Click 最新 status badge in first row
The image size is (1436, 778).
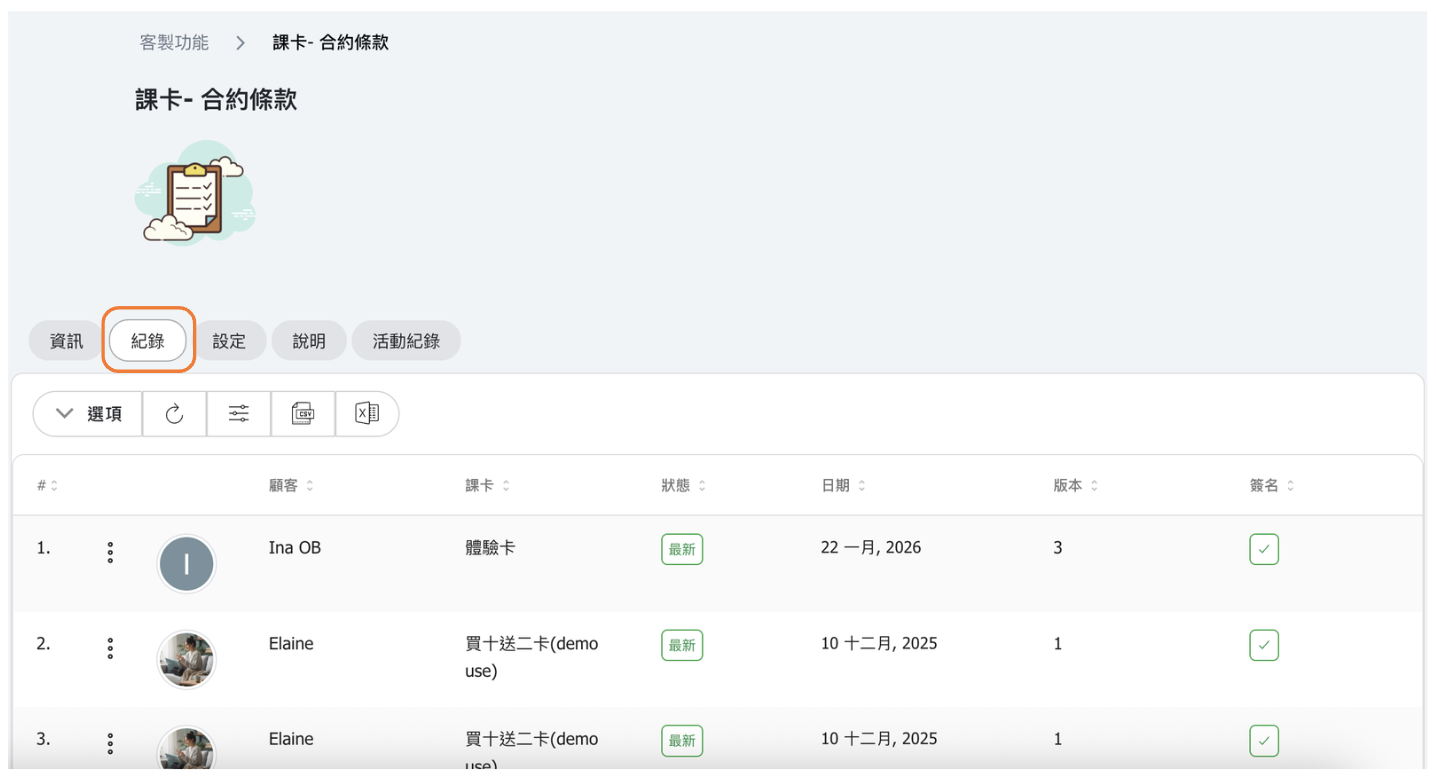pyautogui.click(x=681, y=550)
